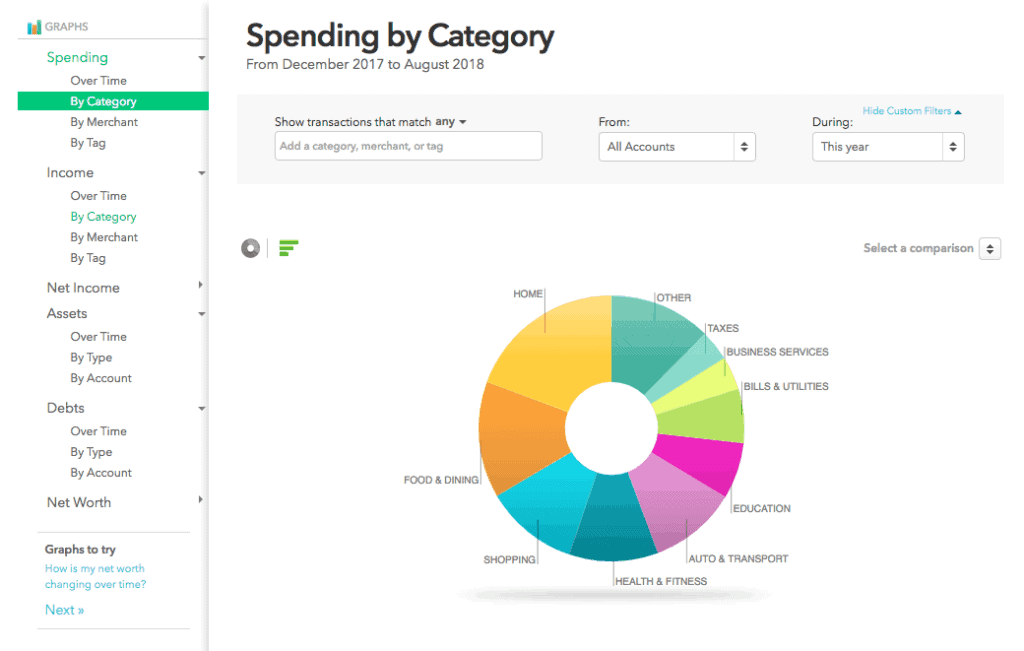Open the "This year" During dropdown
Screen dimensions: 1024x651
click(x=888, y=146)
